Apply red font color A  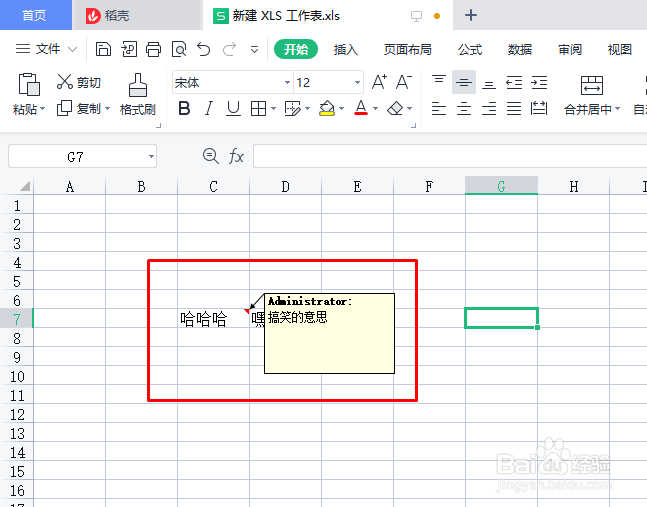pos(361,108)
